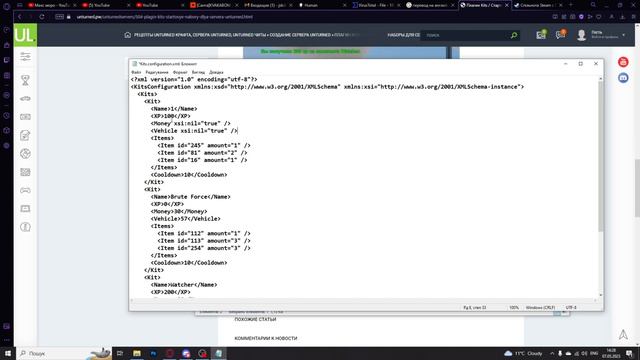
Task: Click the Money 30 line
Action: [x=179, y=211]
